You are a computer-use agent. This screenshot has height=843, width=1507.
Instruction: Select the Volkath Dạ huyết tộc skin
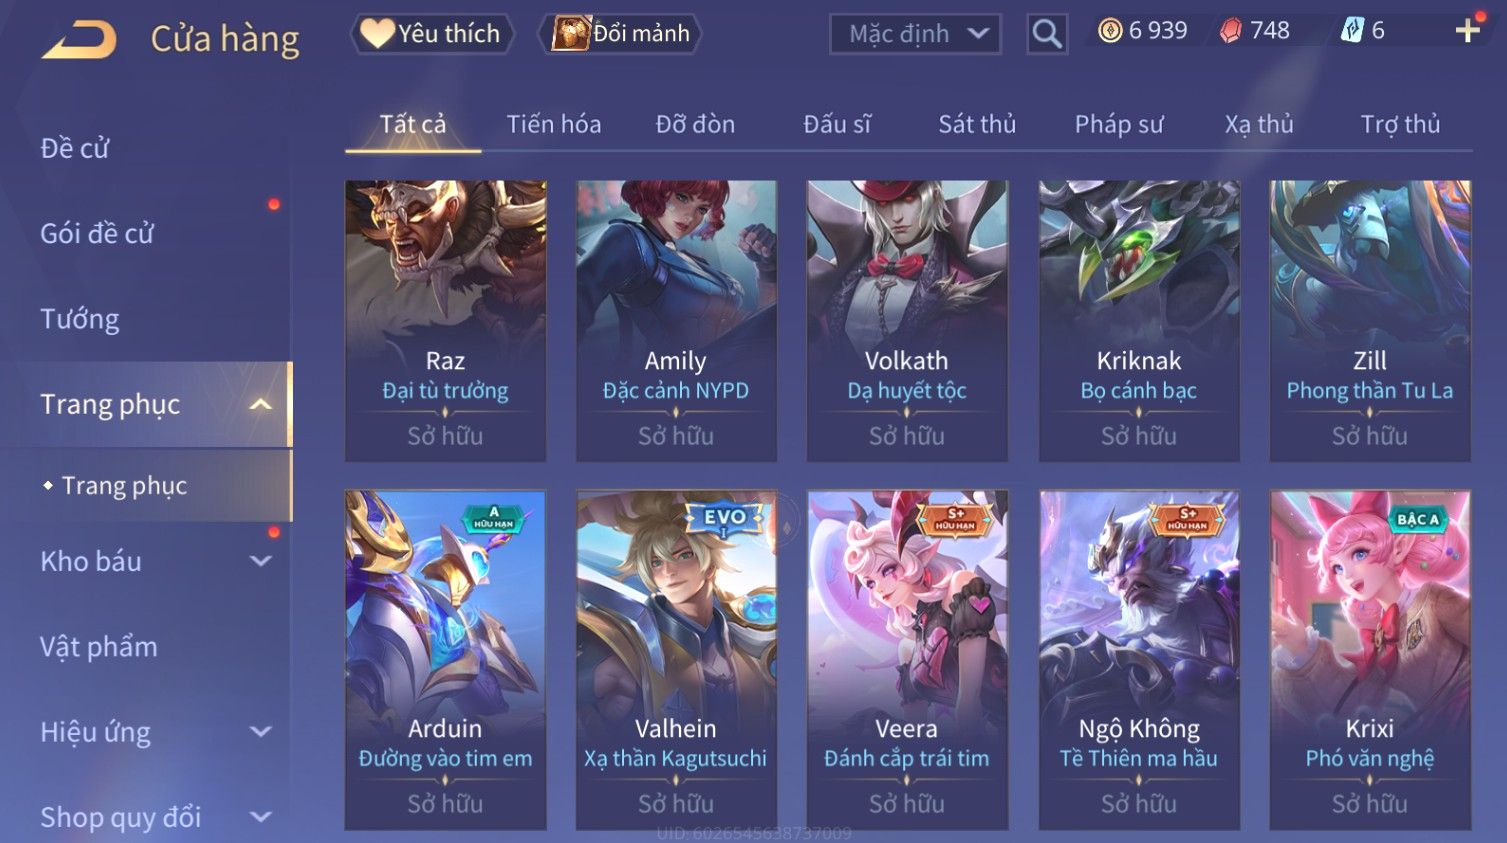click(x=907, y=321)
